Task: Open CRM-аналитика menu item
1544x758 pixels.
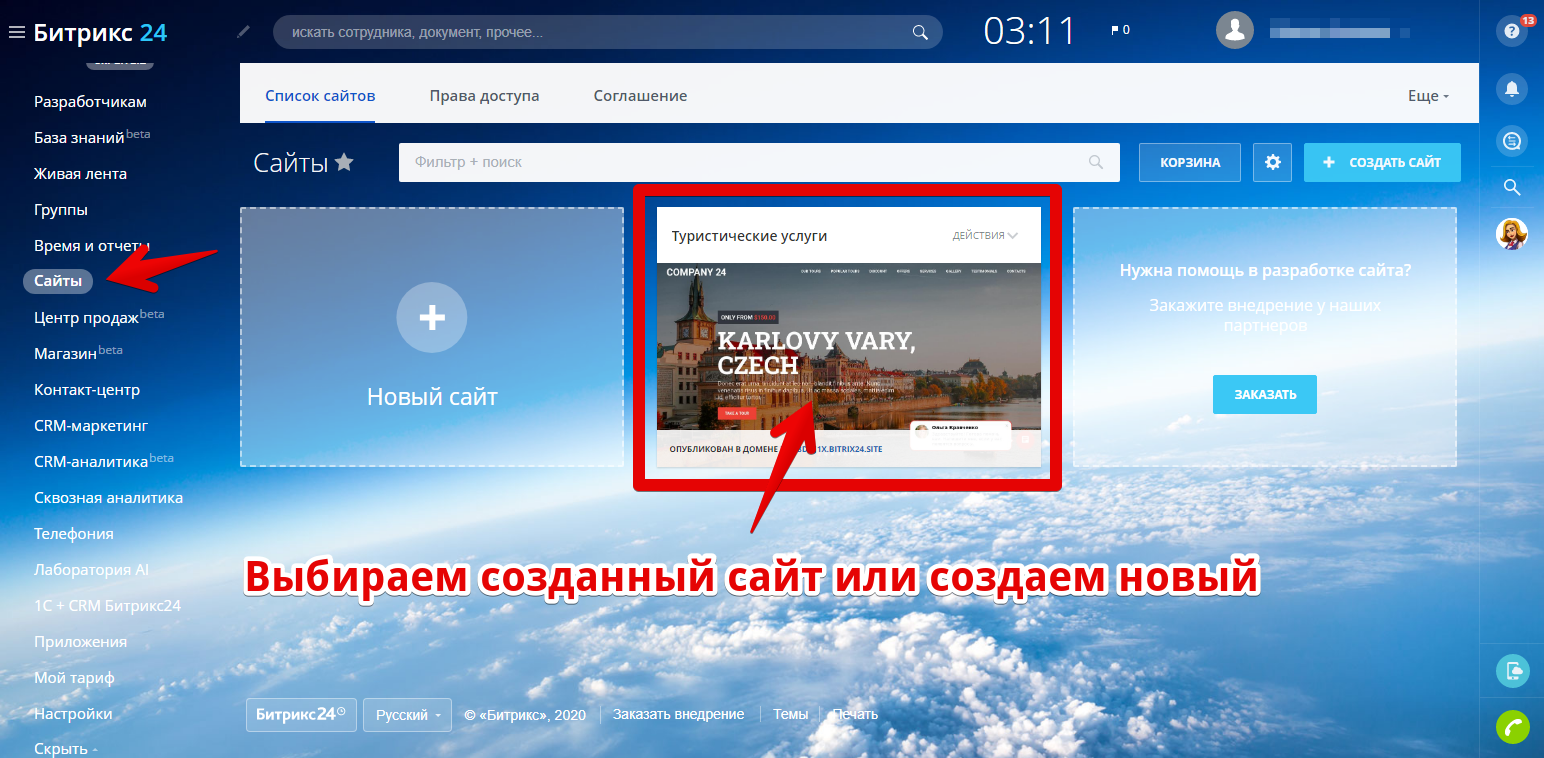Action: click(91, 462)
